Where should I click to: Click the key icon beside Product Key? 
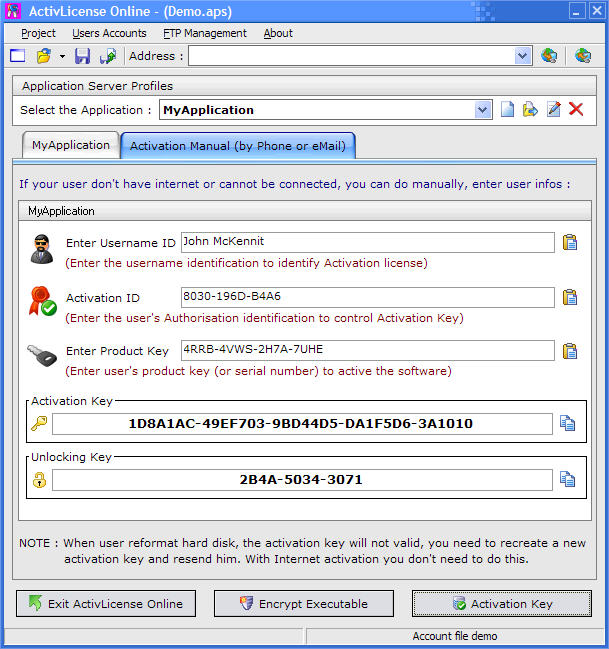pyautogui.click(x=42, y=356)
